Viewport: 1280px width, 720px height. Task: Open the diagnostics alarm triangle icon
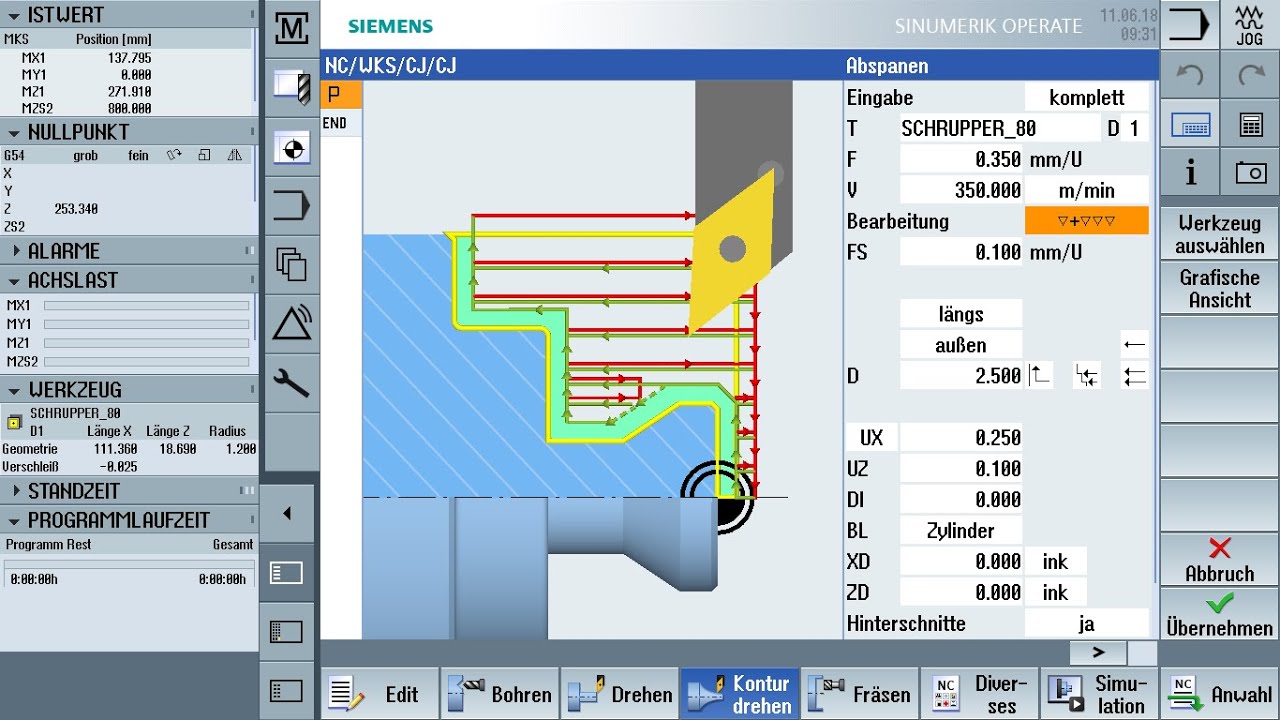[291, 324]
